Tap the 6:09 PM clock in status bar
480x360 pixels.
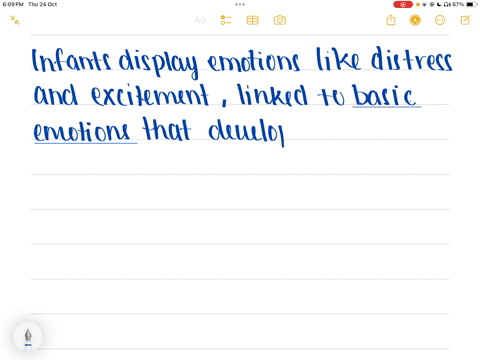coord(13,4)
